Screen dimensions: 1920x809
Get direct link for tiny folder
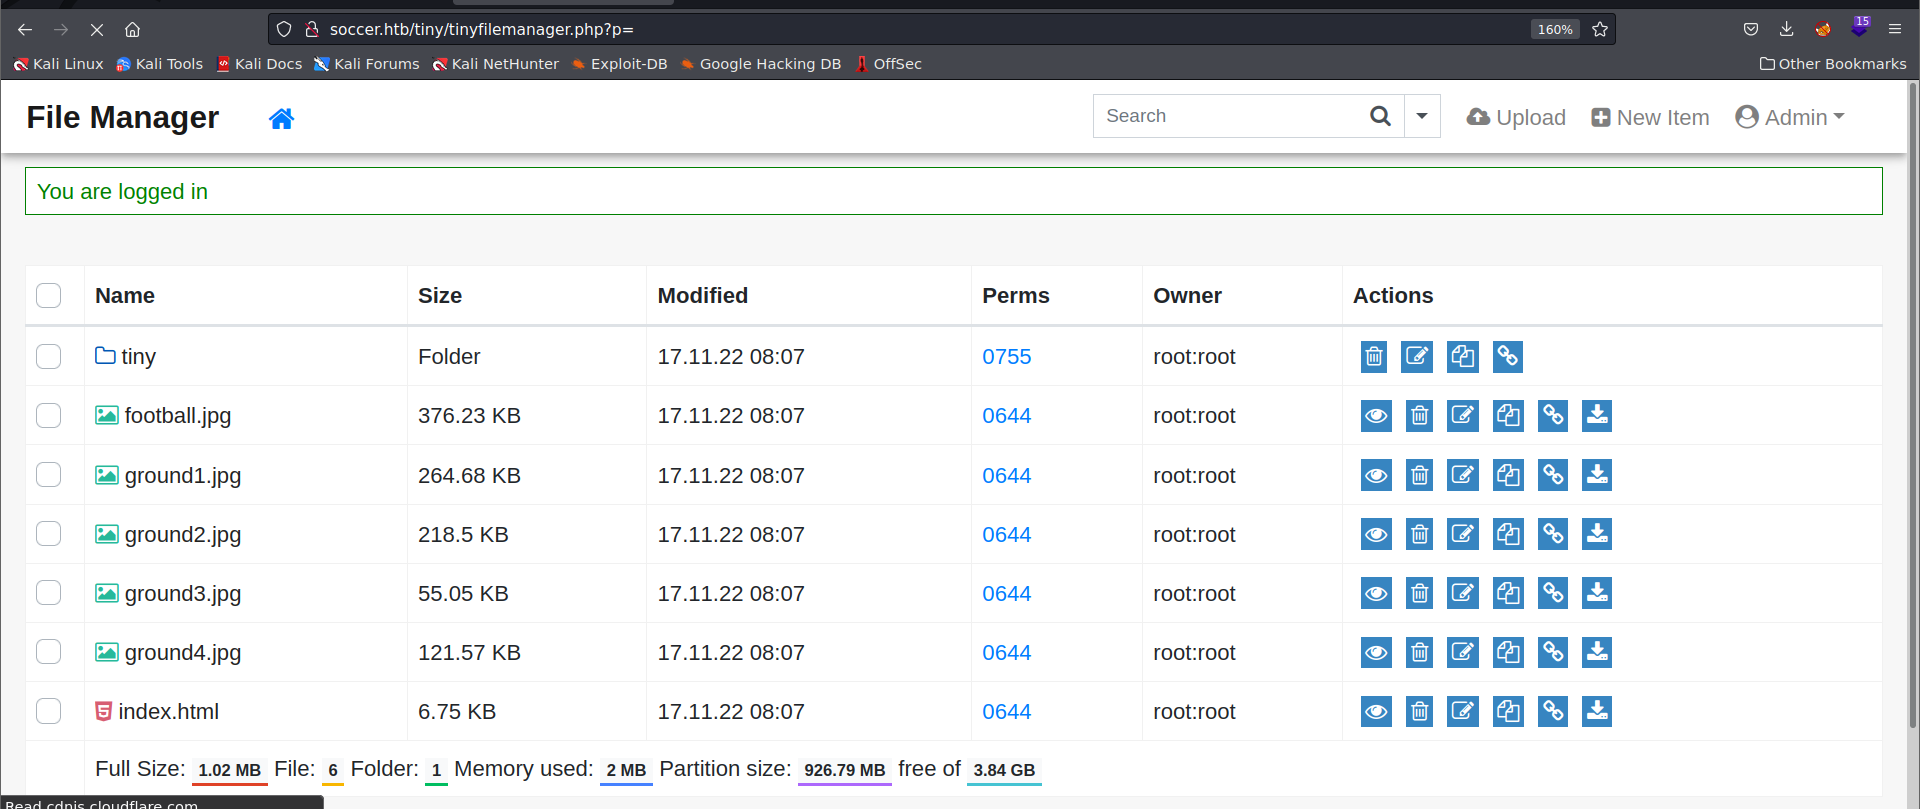click(1508, 357)
